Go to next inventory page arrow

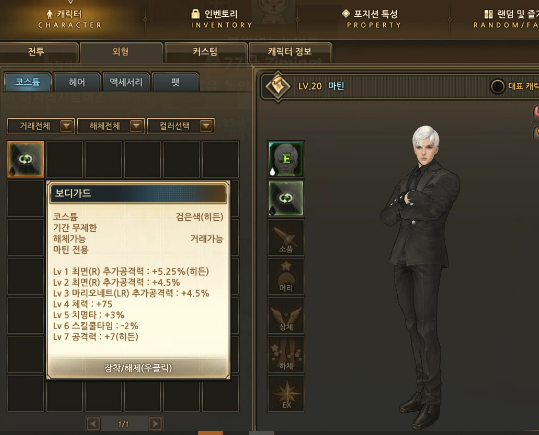[155, 424]
